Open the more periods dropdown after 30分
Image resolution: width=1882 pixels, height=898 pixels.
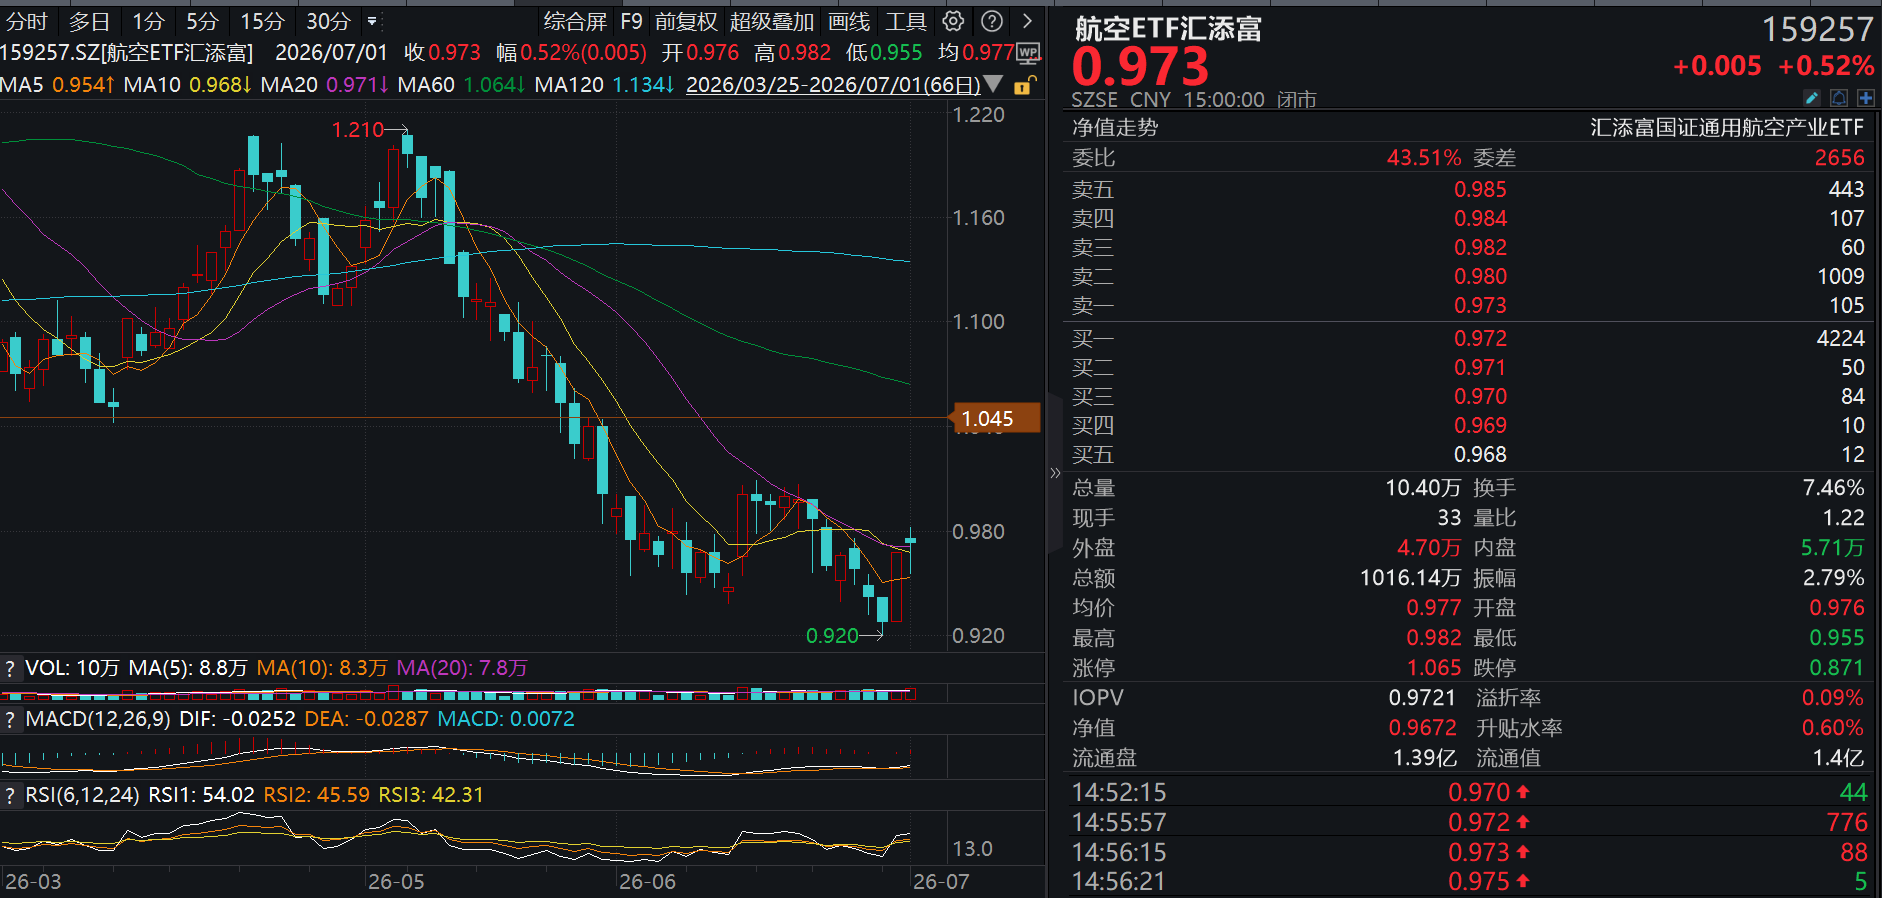(372, 21)
